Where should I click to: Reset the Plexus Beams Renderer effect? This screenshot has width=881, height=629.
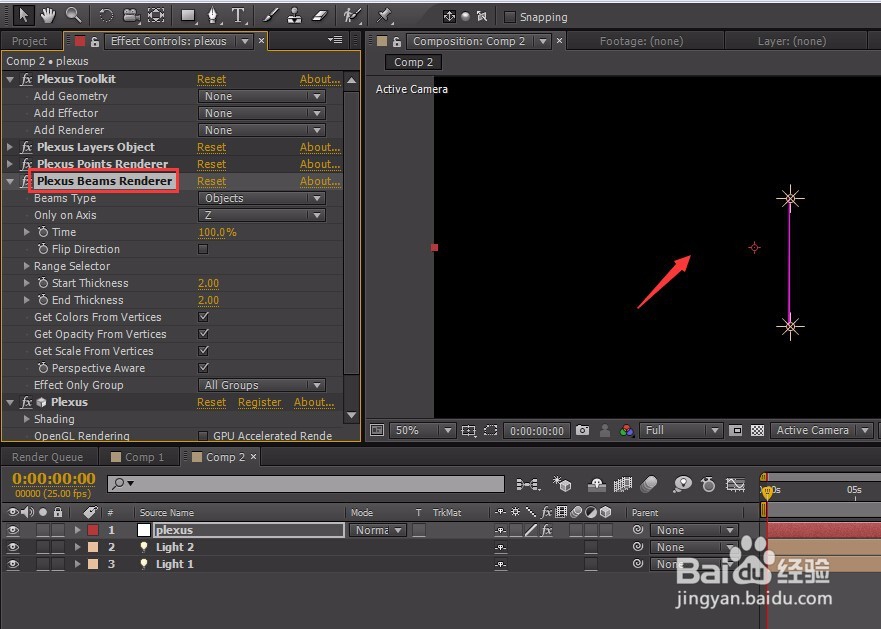click(211, 181)
